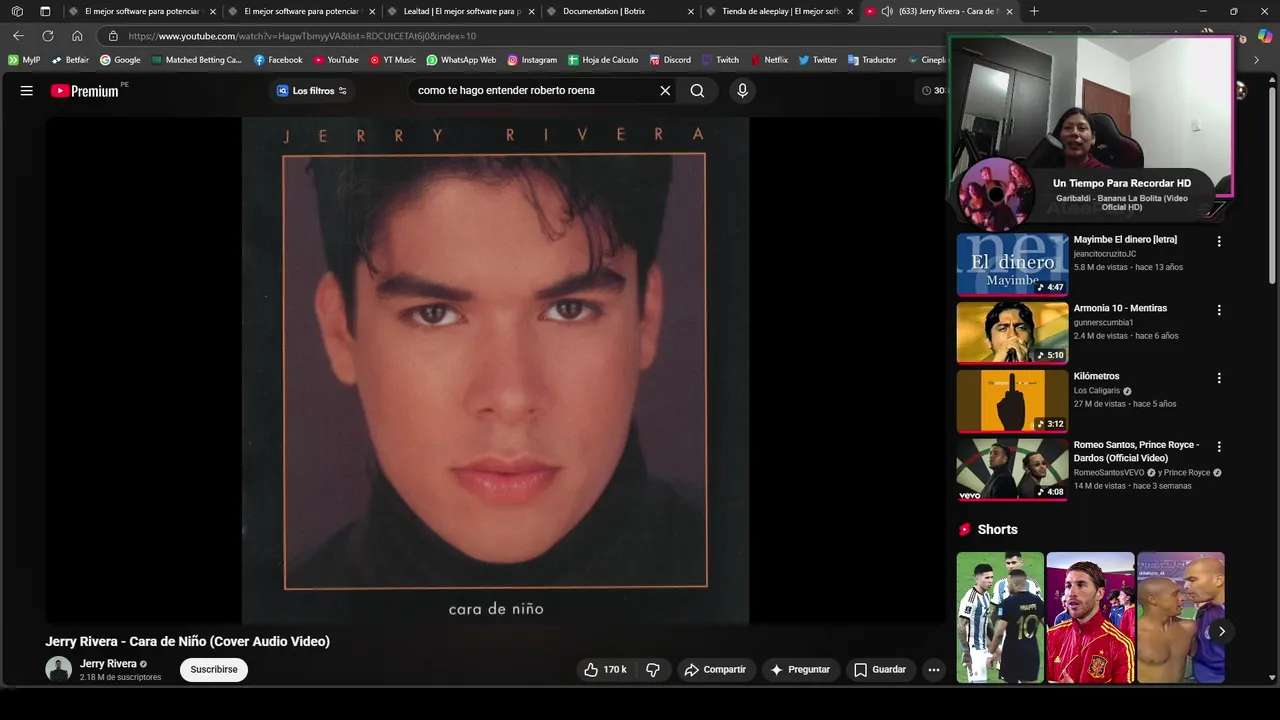Like the video with thumbs up

[606, 670]
